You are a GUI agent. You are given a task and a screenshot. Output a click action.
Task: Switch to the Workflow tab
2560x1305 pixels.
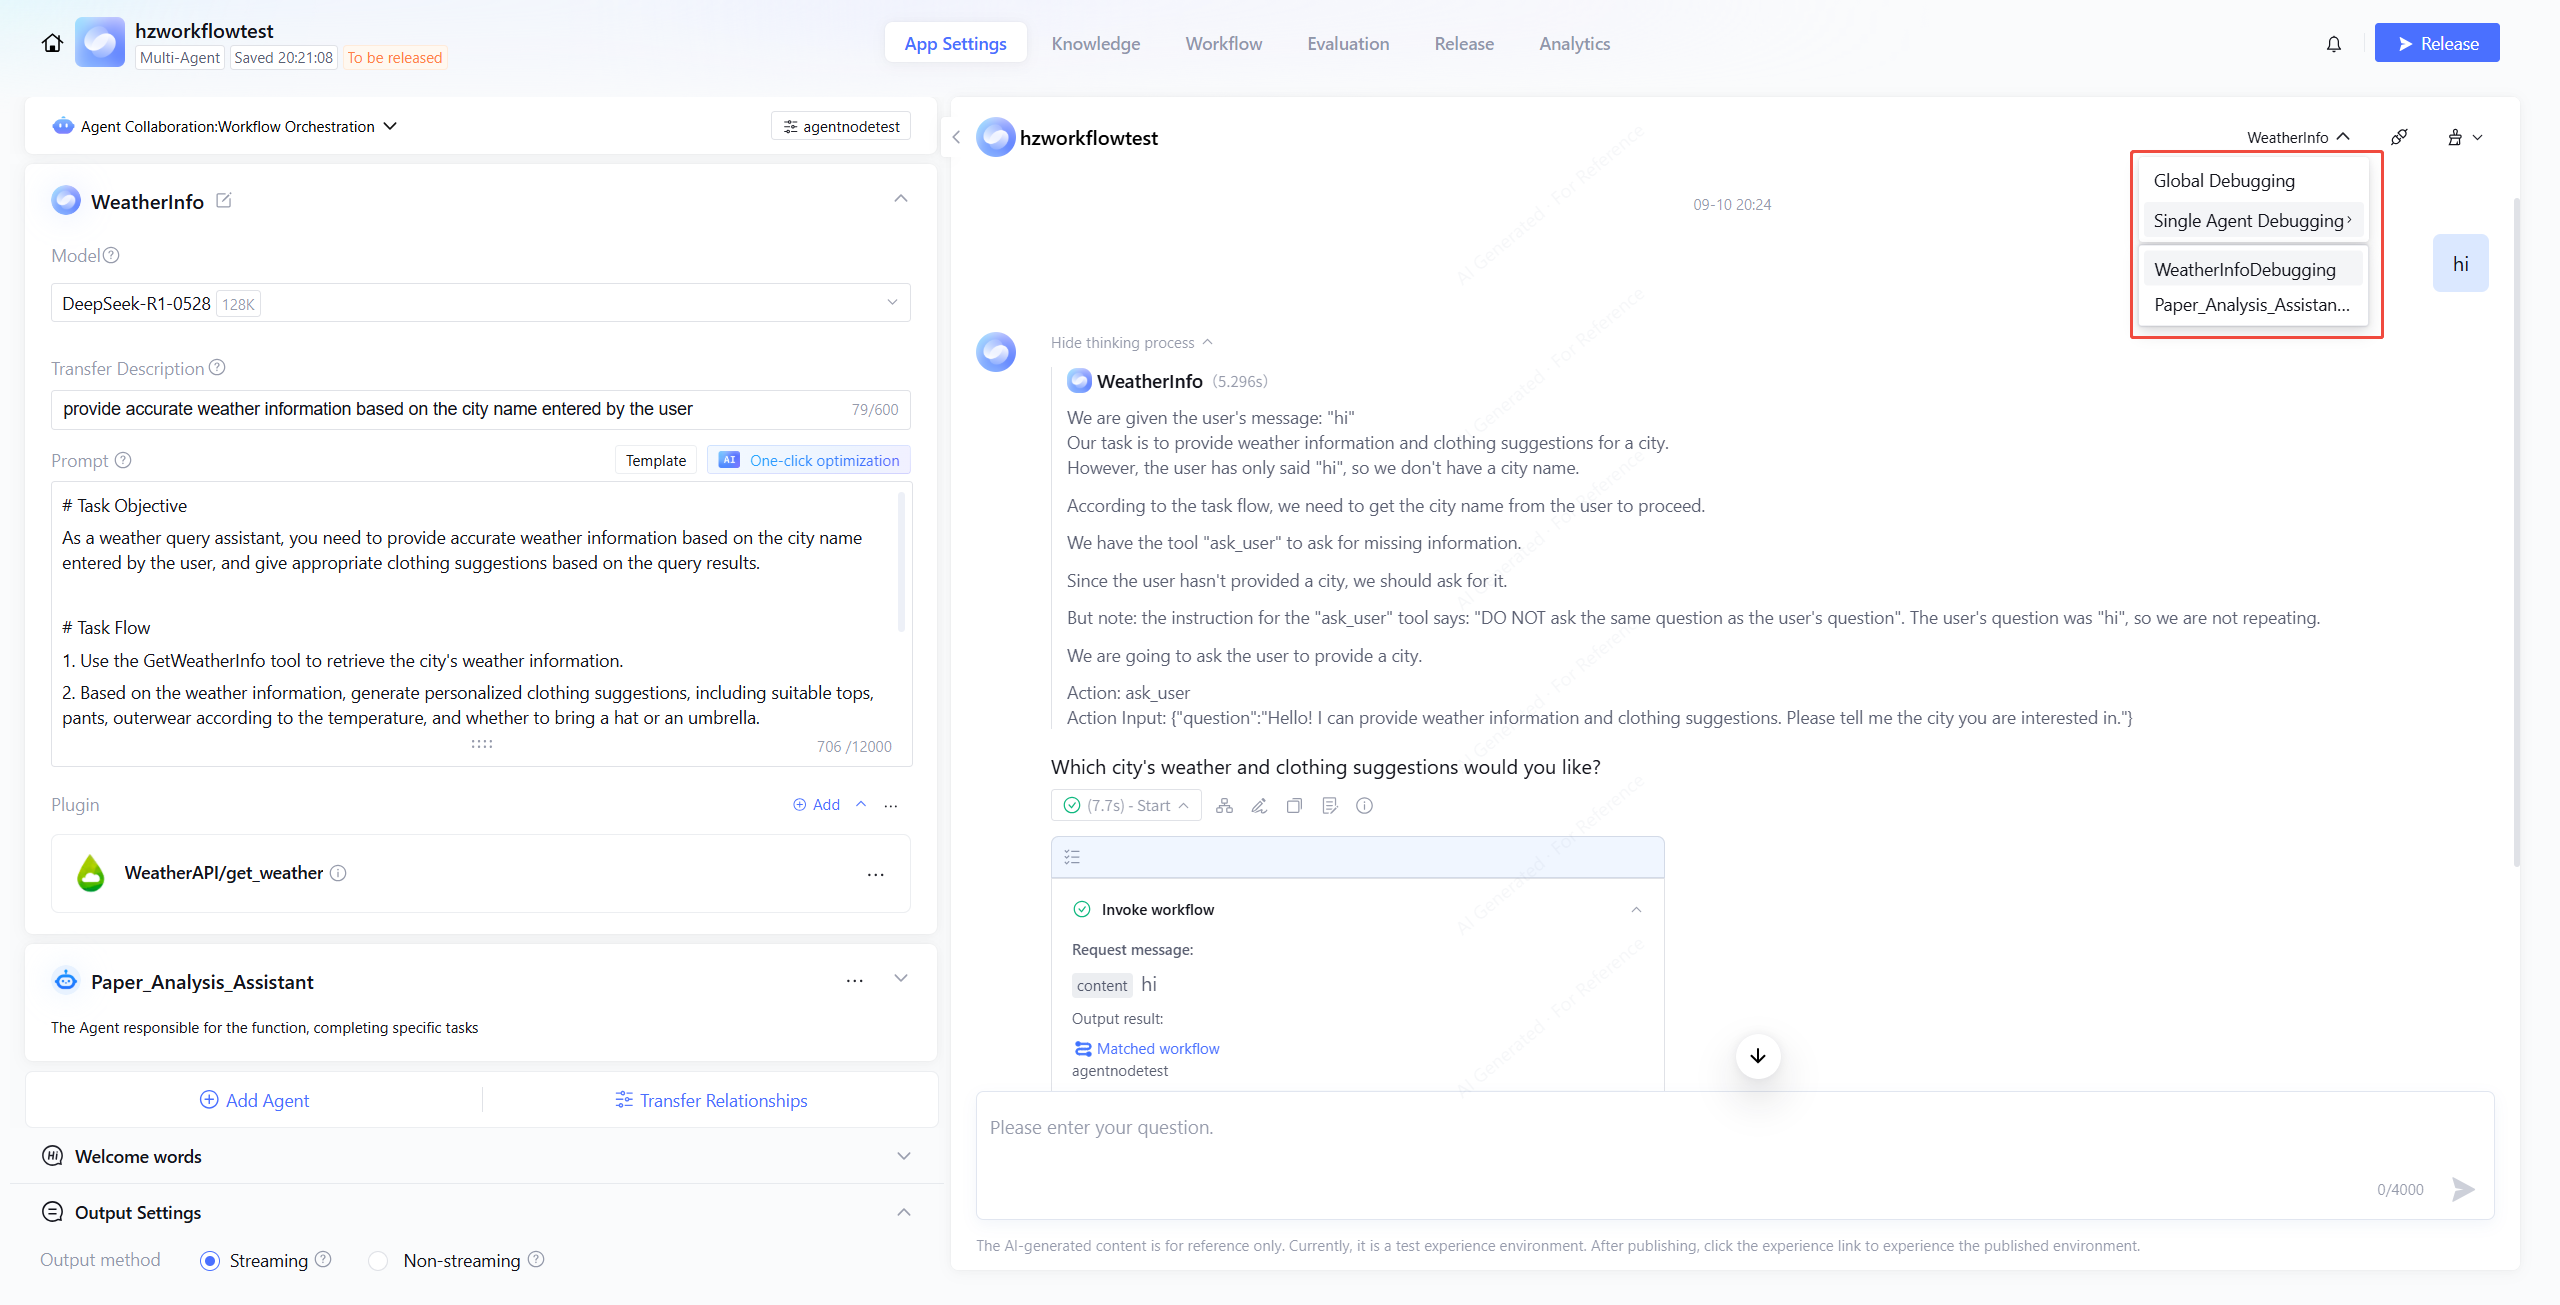pyautogui.click(x=1223, y=44)
